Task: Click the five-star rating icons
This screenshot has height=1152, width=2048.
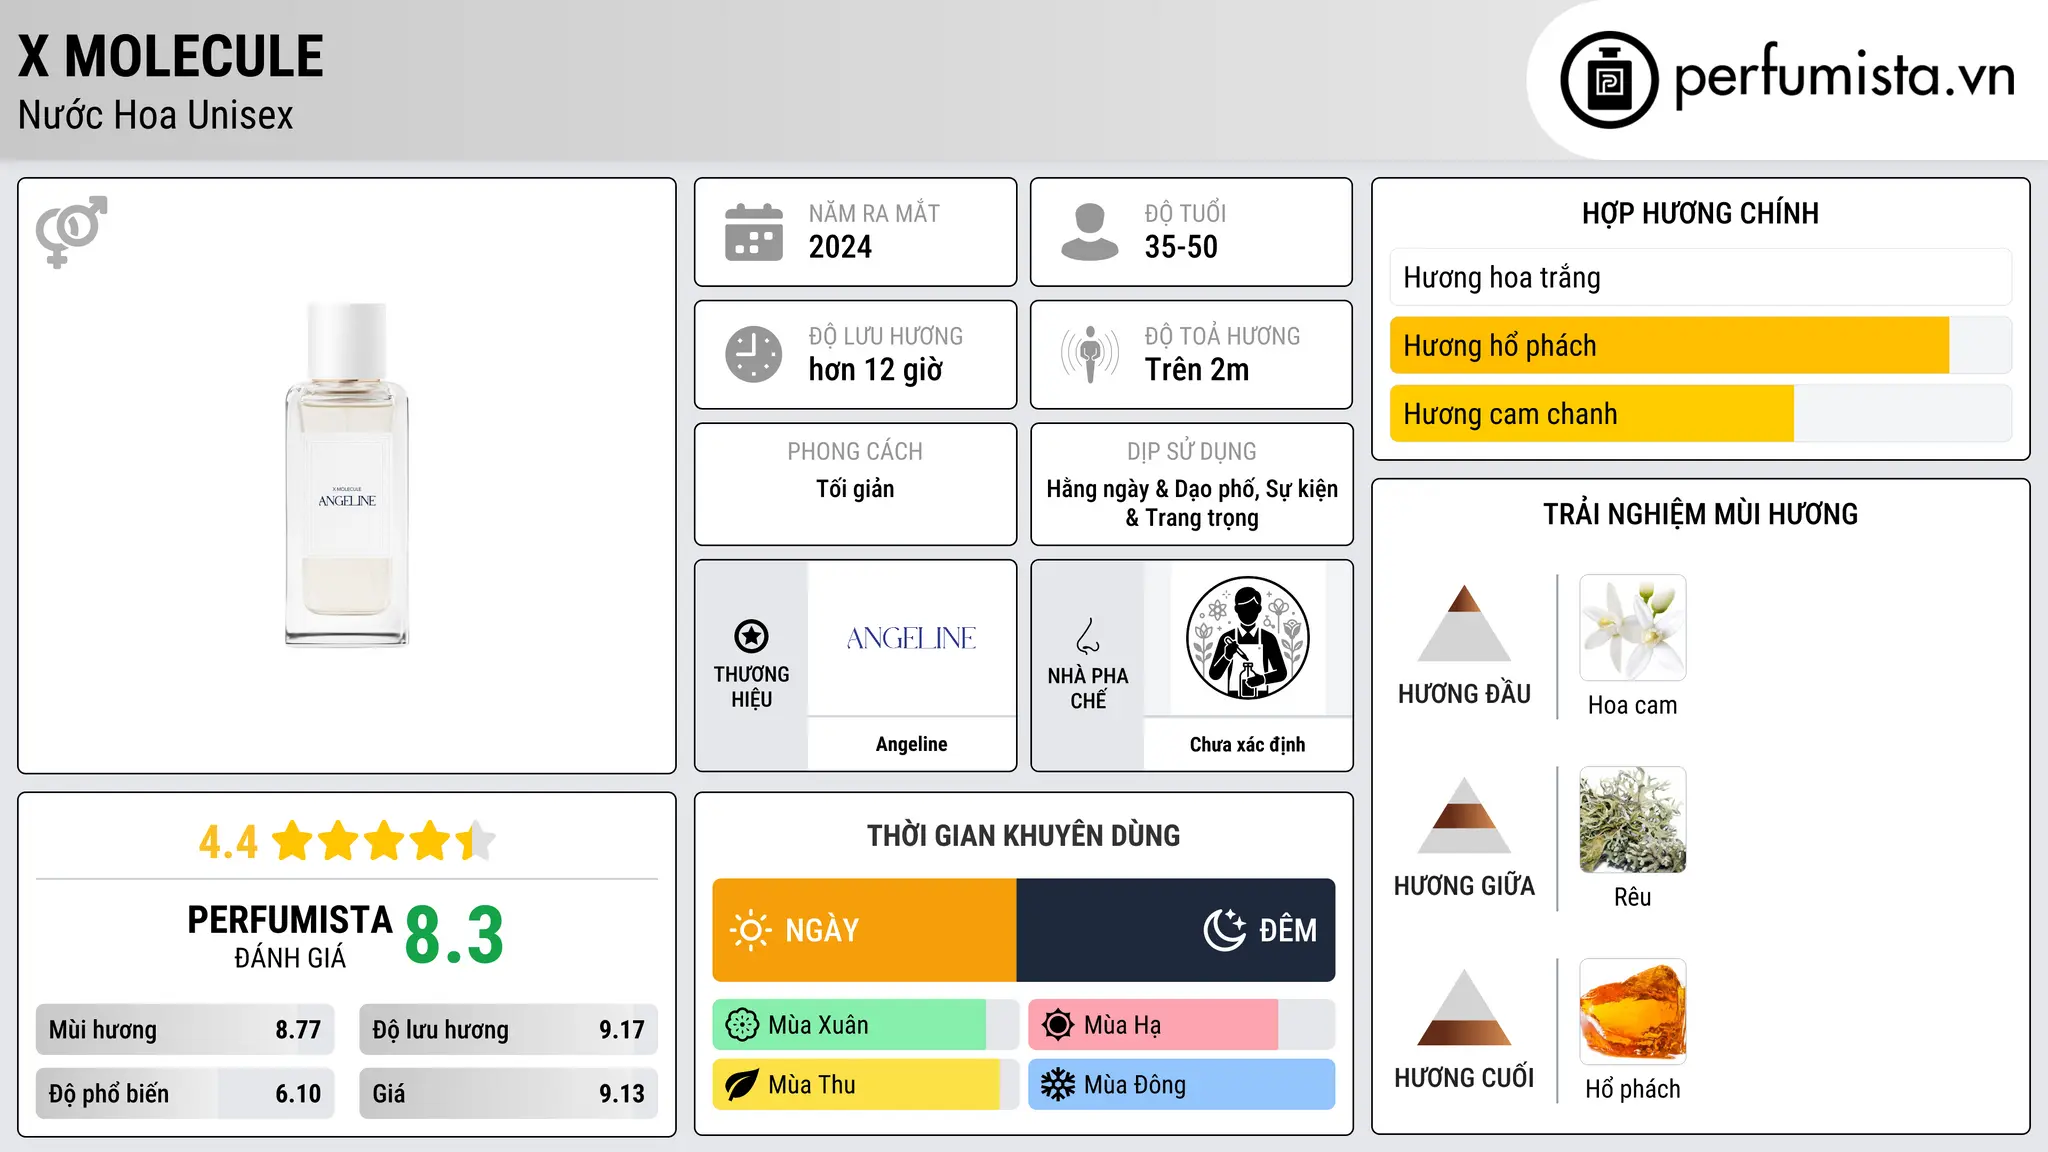Action: pyautogui.click(x=383, y=841)
